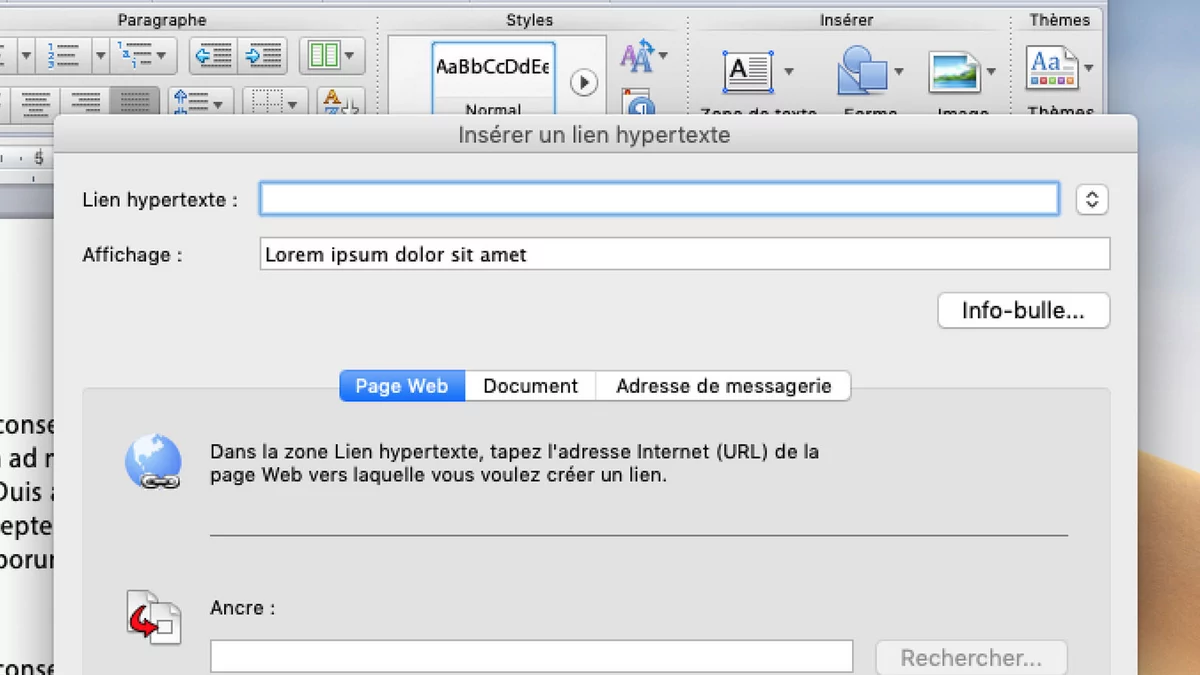Expand the Lien hypertexte history dropdown
Screen dimensions: 1200x675
1092,199
